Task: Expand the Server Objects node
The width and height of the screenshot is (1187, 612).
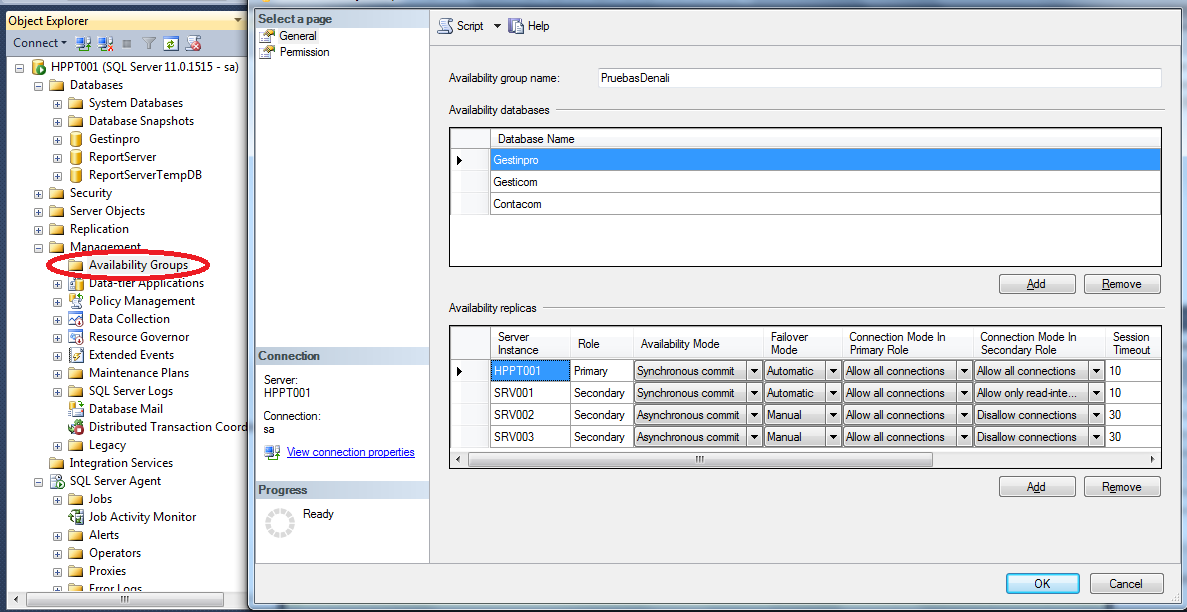Action: pyautogui.click(x=39, y=211)
